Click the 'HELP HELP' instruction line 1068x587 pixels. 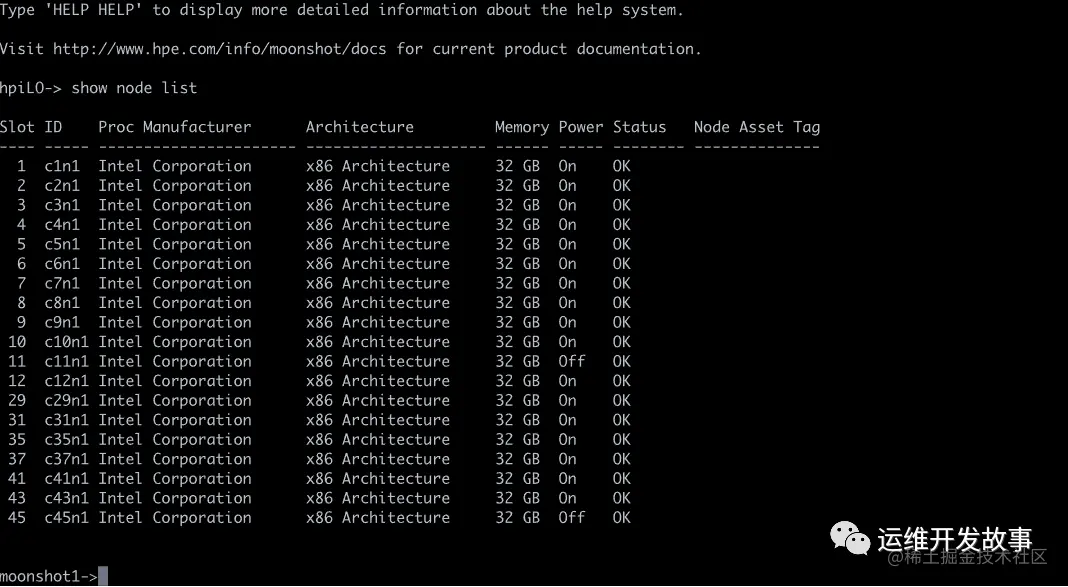(341, 10)
